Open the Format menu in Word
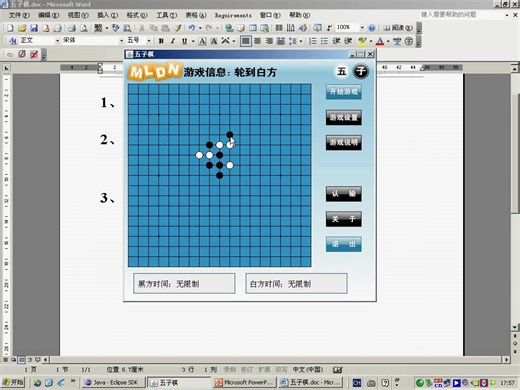The width and height of the screenshot is (520, 390). (137, 15)
